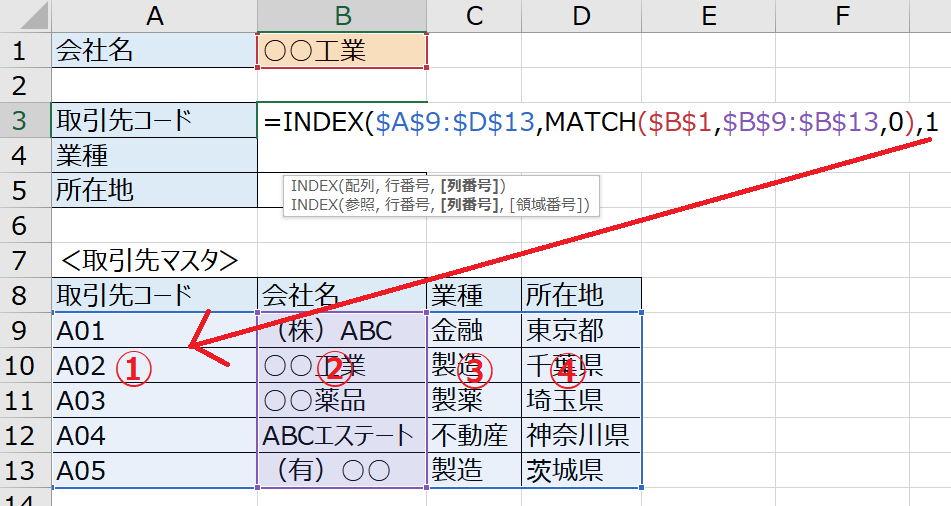Select row 1 header
951x506 pixels.
[x=25, y=50]
